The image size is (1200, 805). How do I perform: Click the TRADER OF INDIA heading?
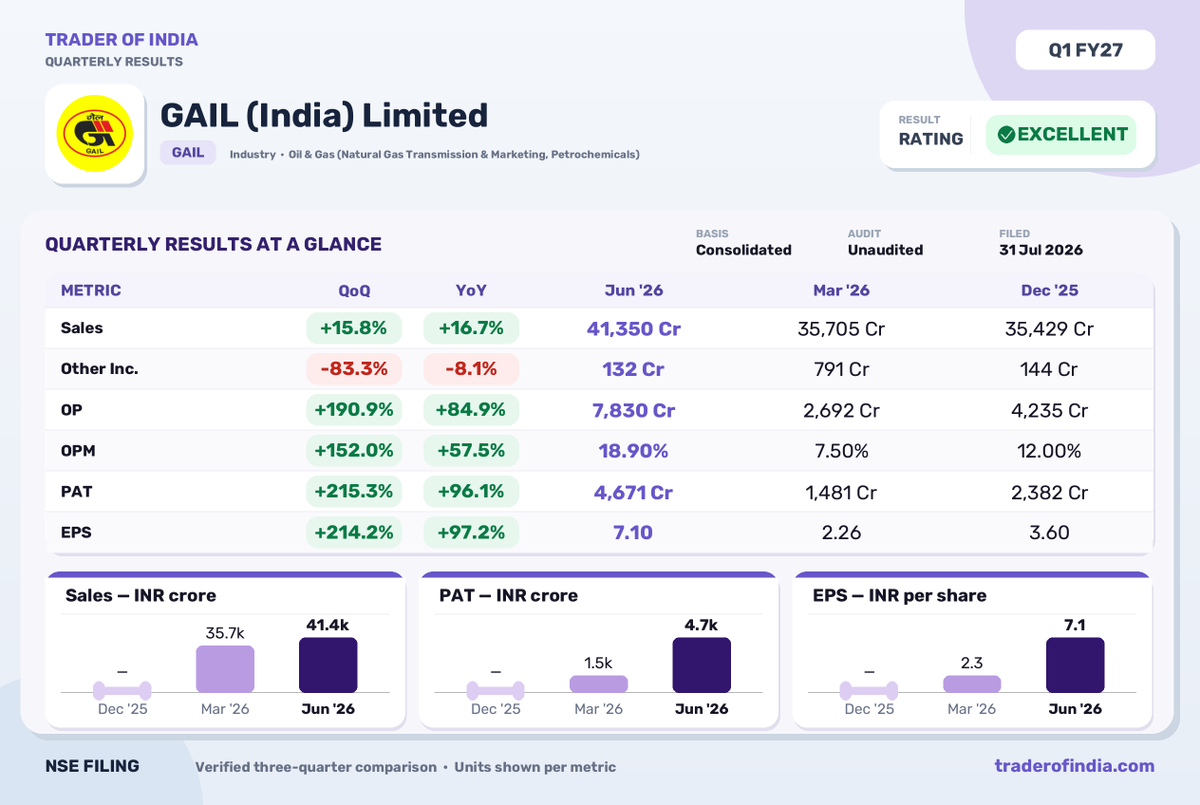121,40
